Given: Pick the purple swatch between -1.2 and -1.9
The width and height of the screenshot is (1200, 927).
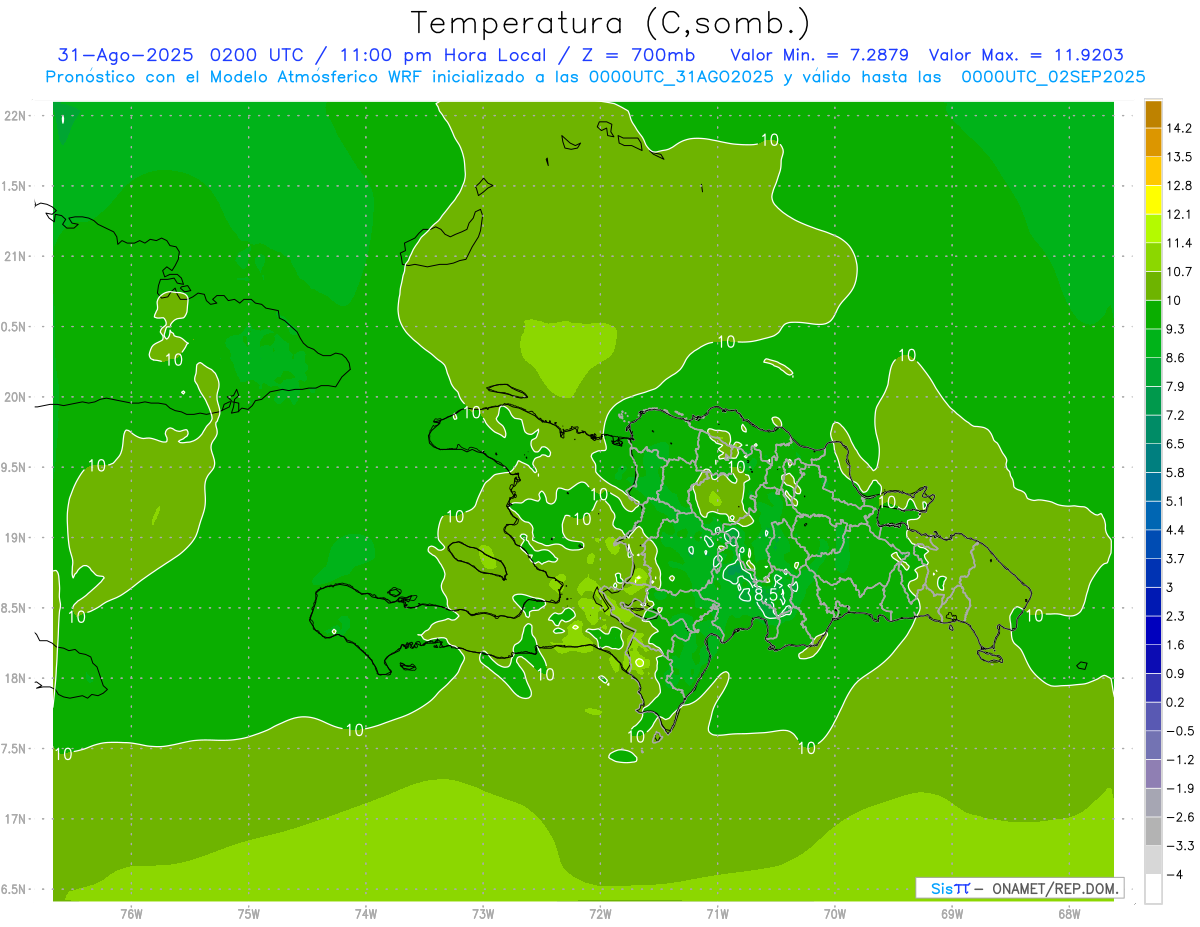Looking at the screenshot, I should 1153,774.
